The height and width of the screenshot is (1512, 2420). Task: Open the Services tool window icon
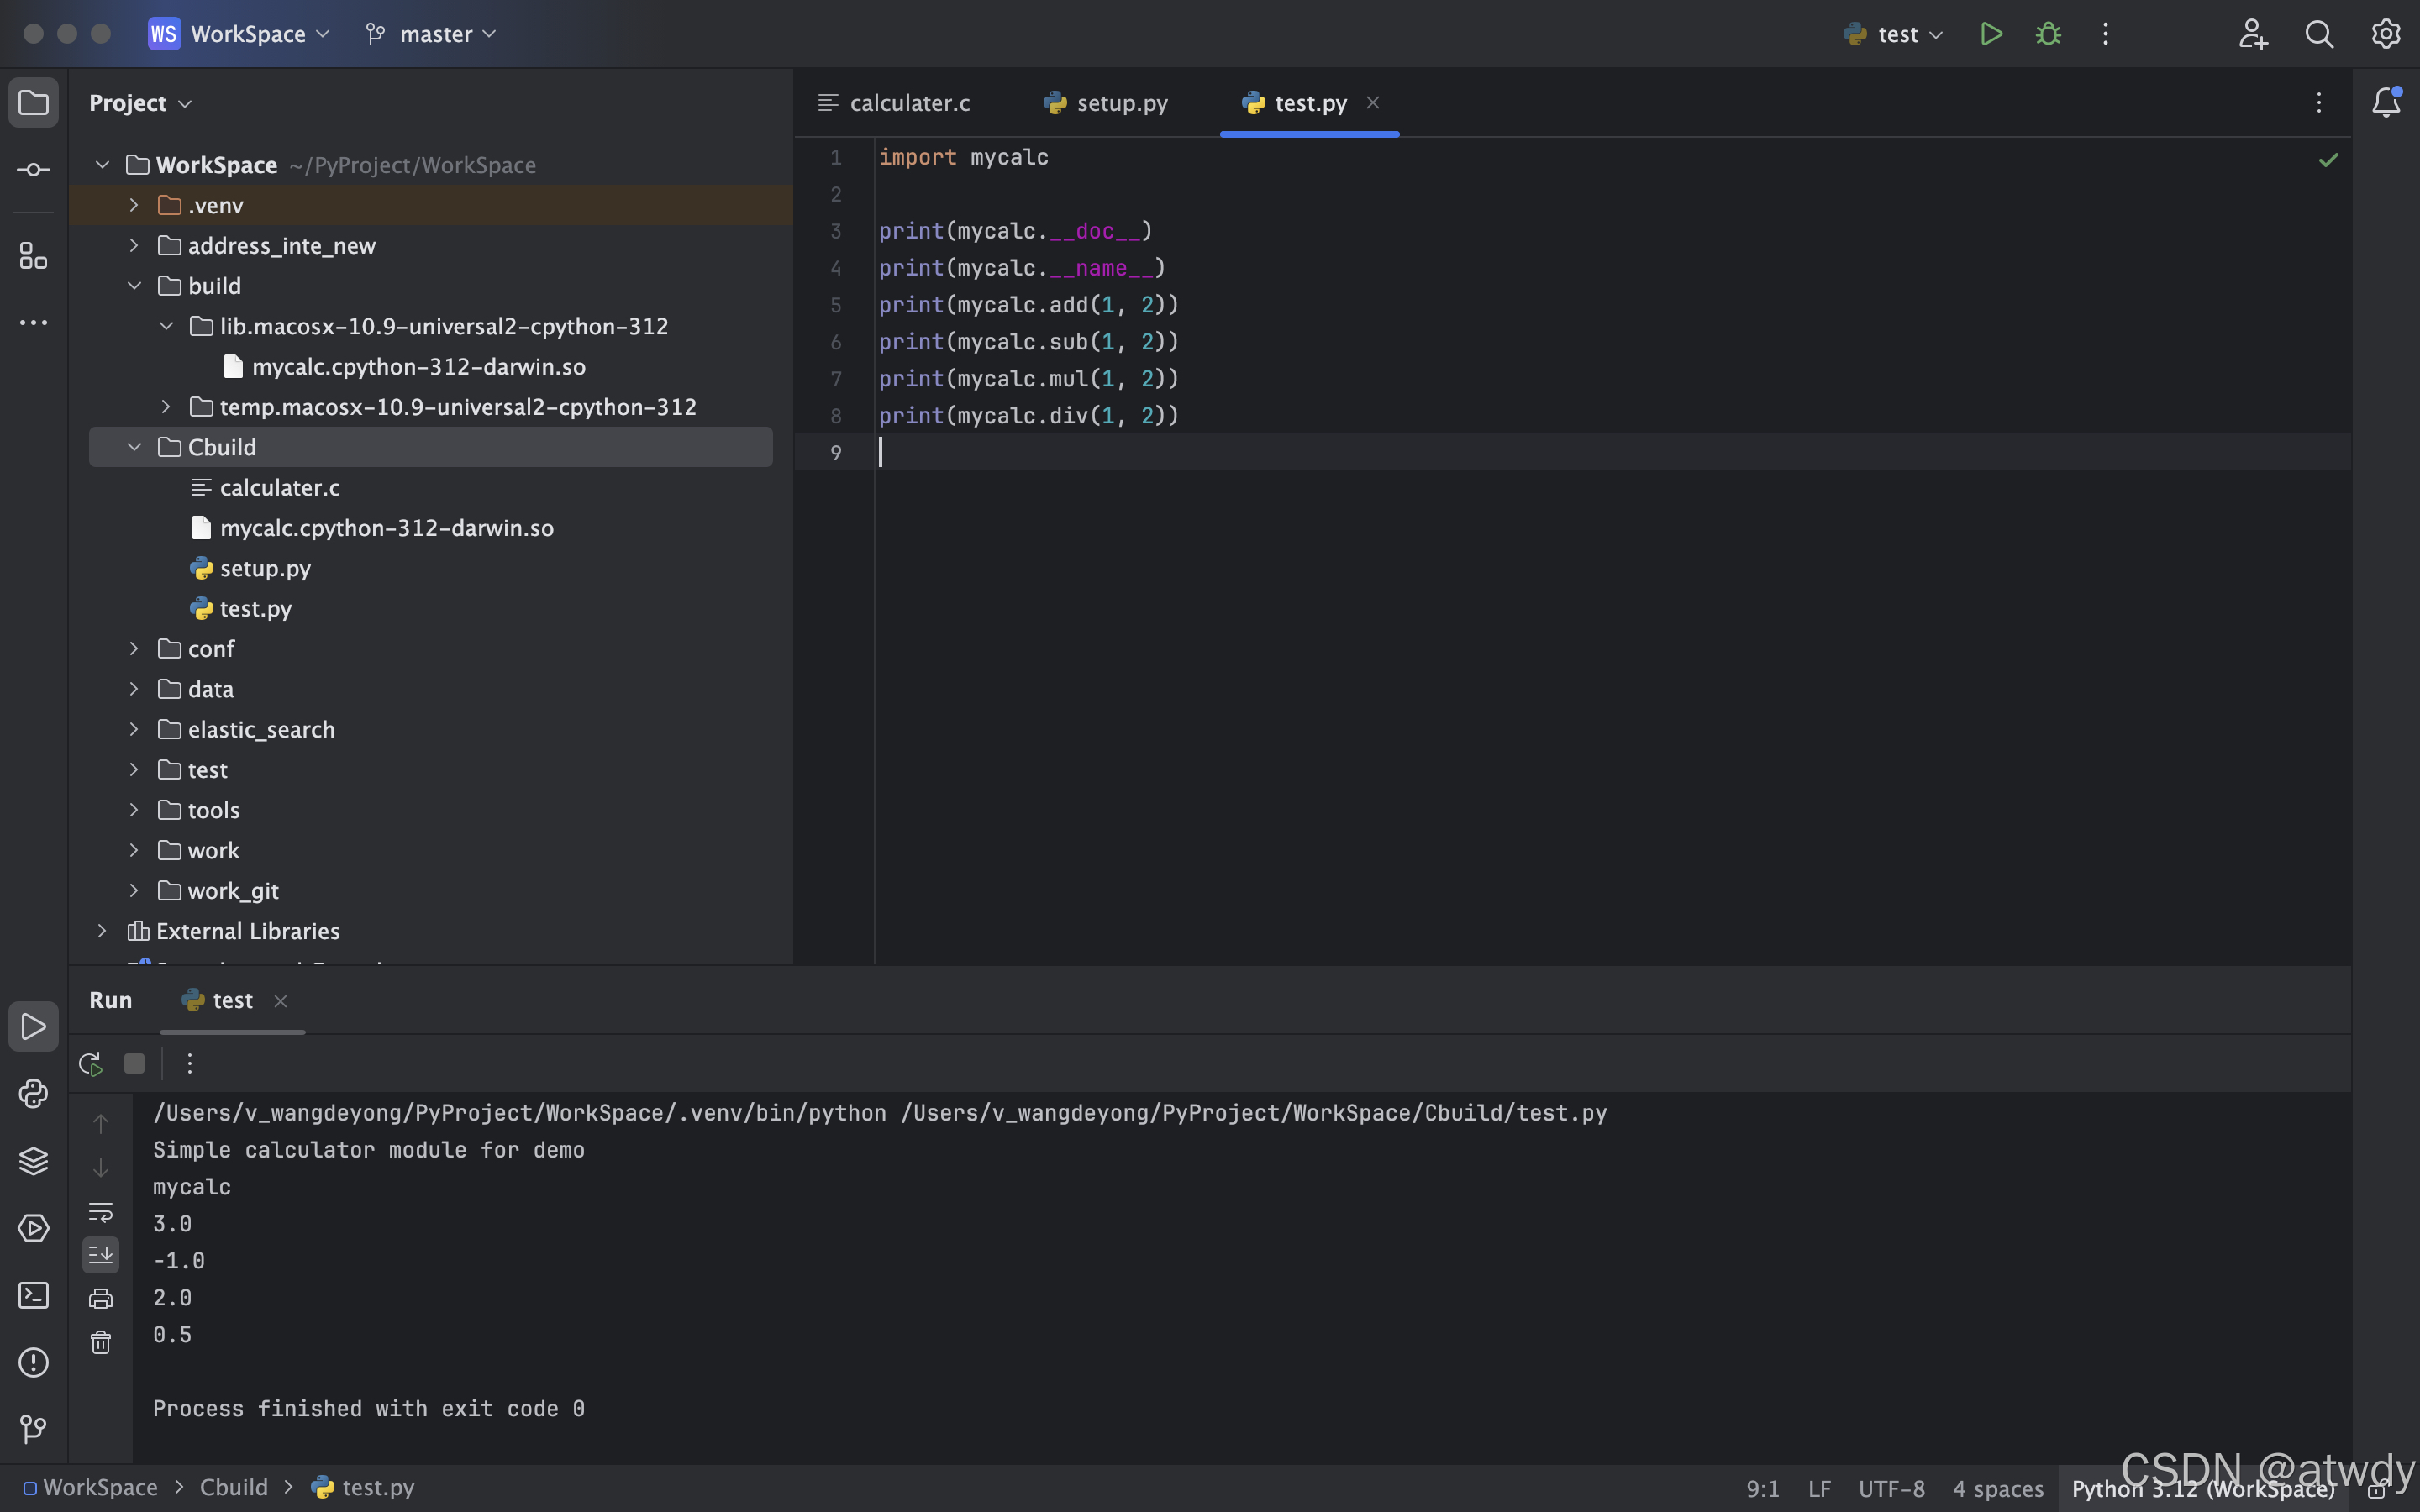pyautogui.click(x=33, y=1228)
